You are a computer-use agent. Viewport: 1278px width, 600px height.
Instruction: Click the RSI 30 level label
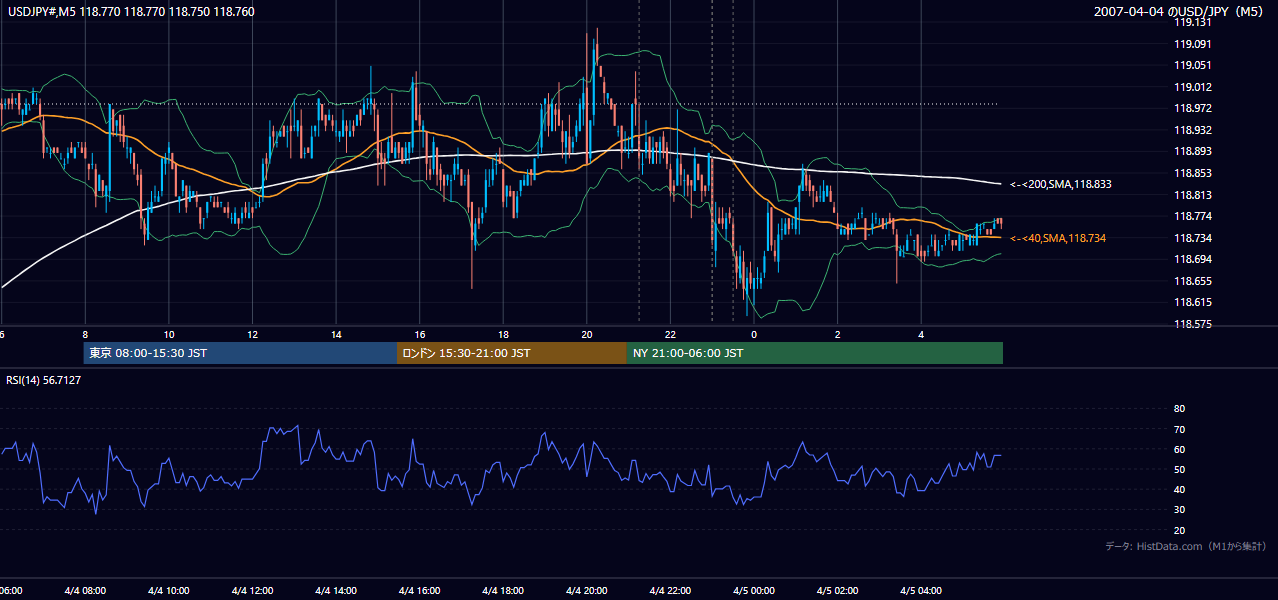click(x=1179, y=510)
